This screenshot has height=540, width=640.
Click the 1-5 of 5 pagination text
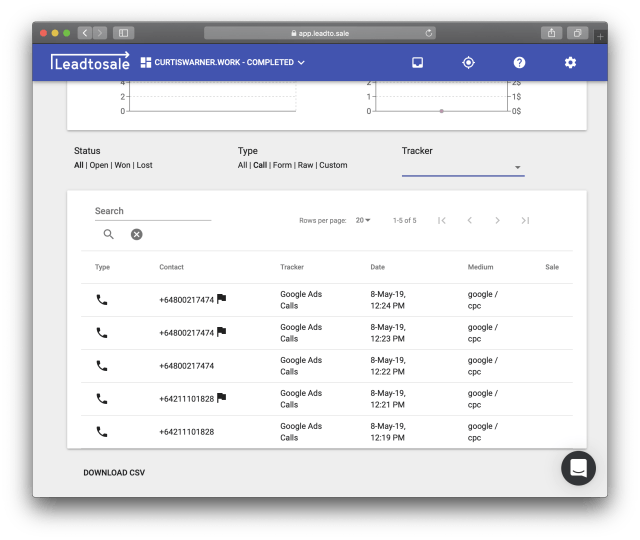pyautogui.click(x=404, y=220)
